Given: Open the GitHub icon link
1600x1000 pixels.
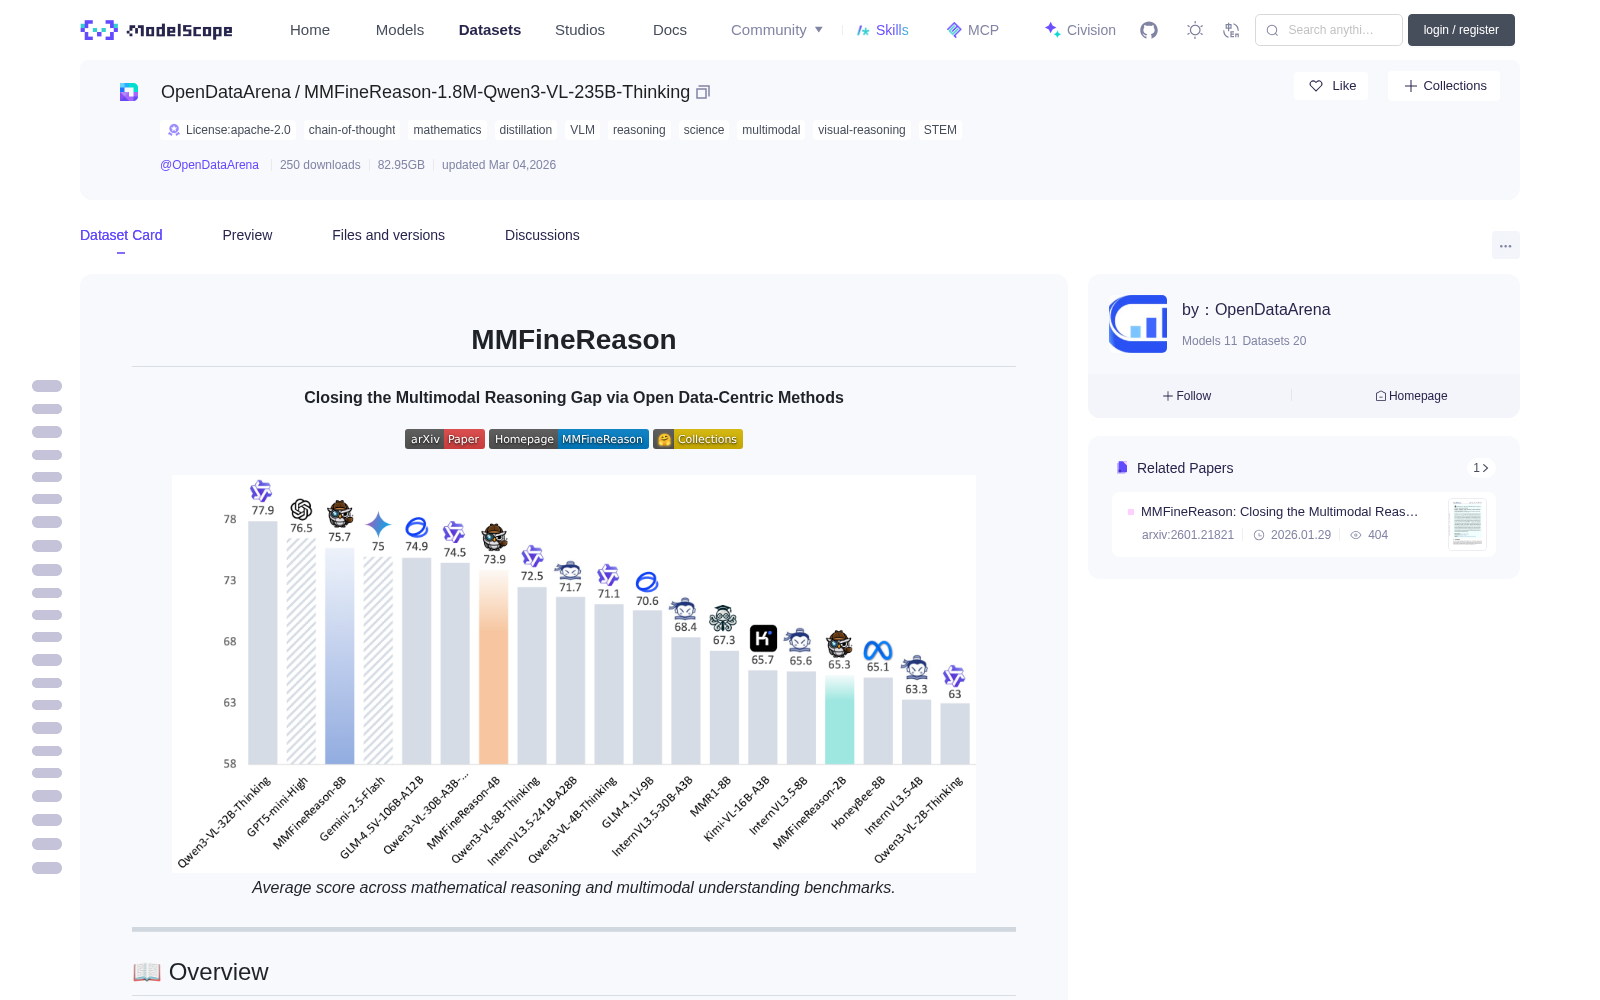Looking at the screenshot, I should [1149, 30].
